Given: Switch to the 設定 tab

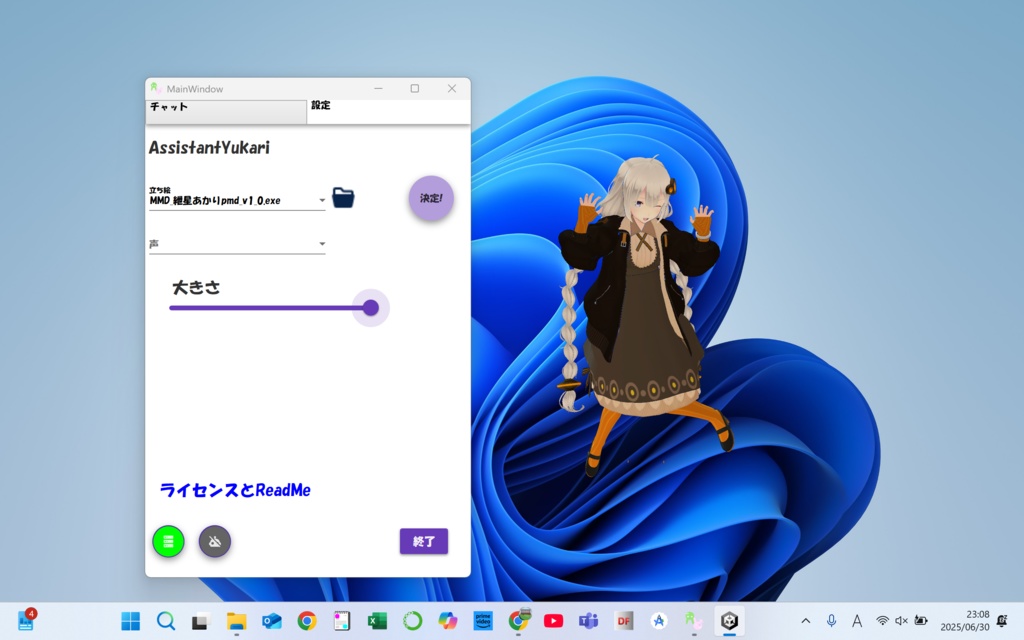Looking at the screenshot, I should (389, 112).
